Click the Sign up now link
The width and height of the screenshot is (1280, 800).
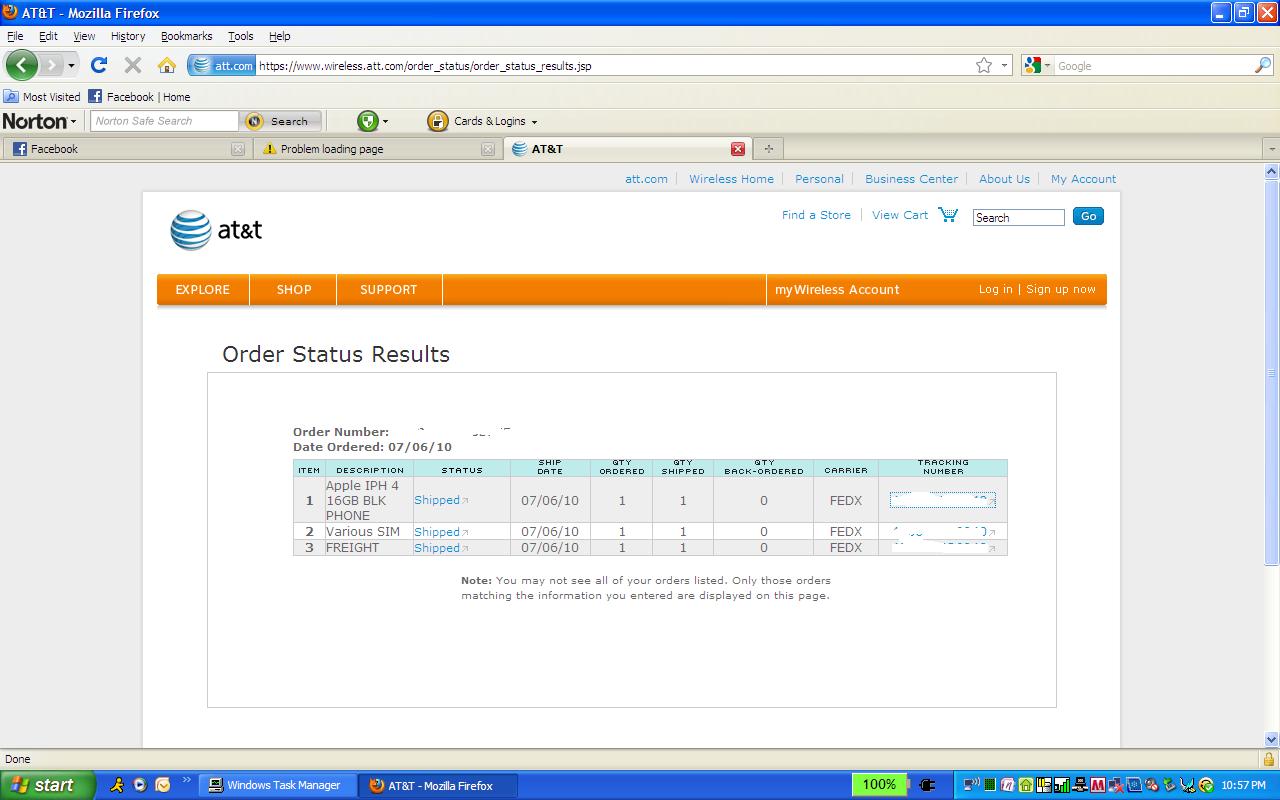pos(1060,289)
